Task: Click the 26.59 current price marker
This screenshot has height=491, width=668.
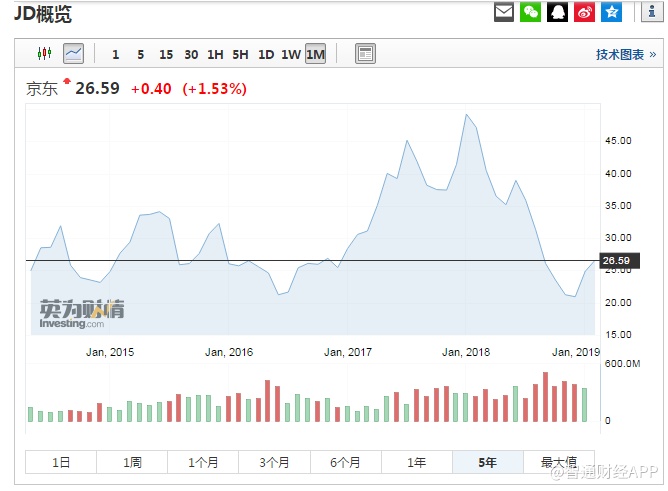Action: [619, 261]
